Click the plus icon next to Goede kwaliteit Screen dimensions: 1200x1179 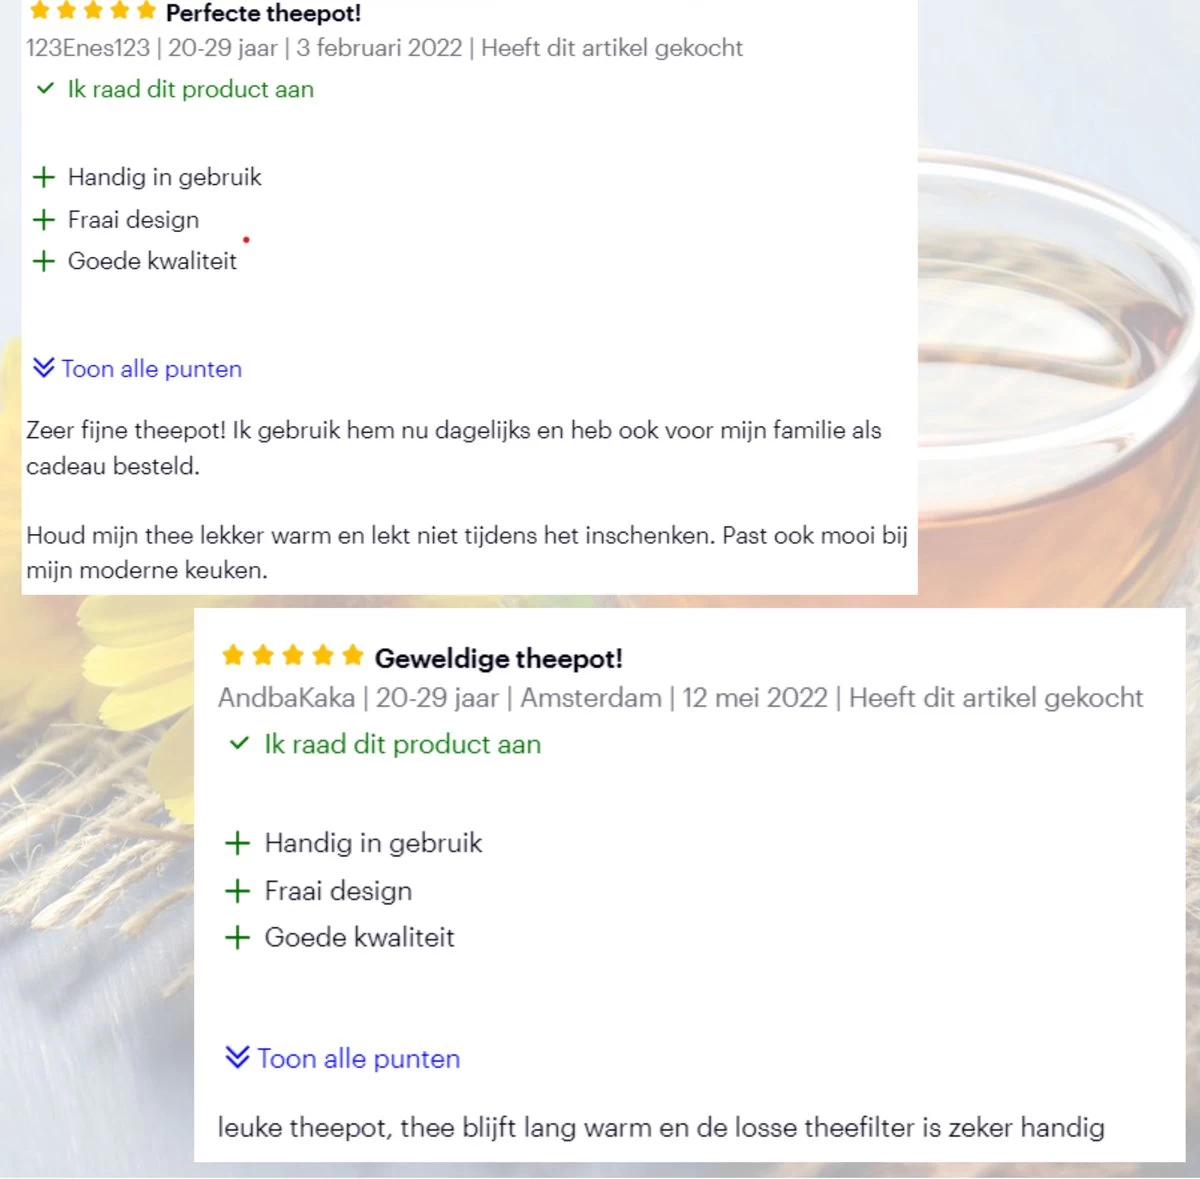pos(43,261)
